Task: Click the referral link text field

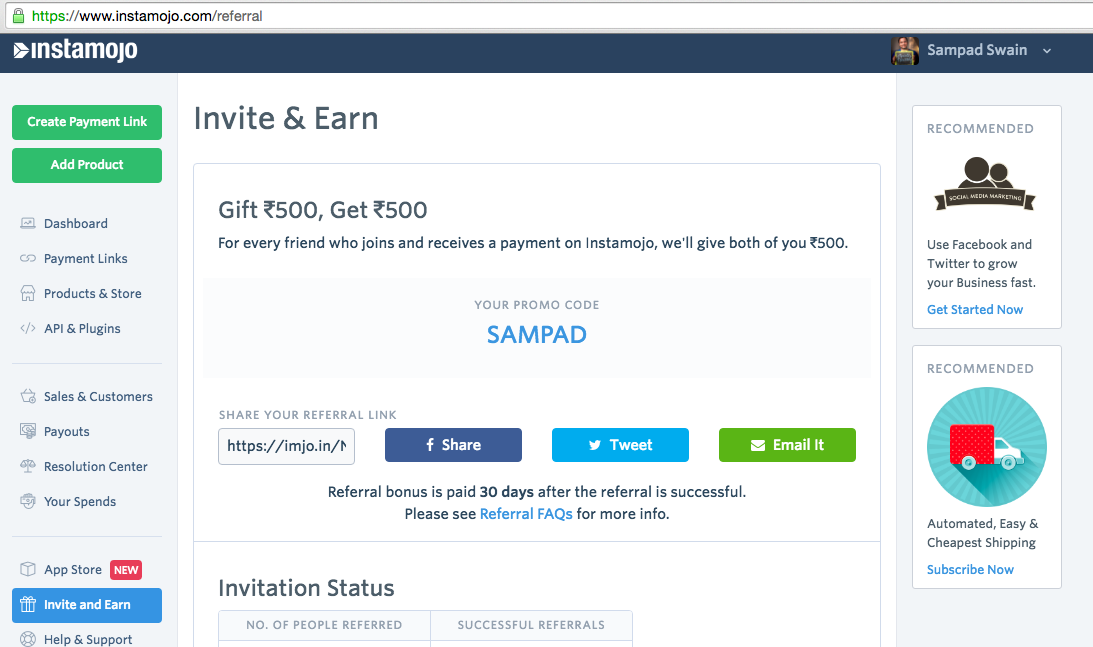Action: pos(286,446)
